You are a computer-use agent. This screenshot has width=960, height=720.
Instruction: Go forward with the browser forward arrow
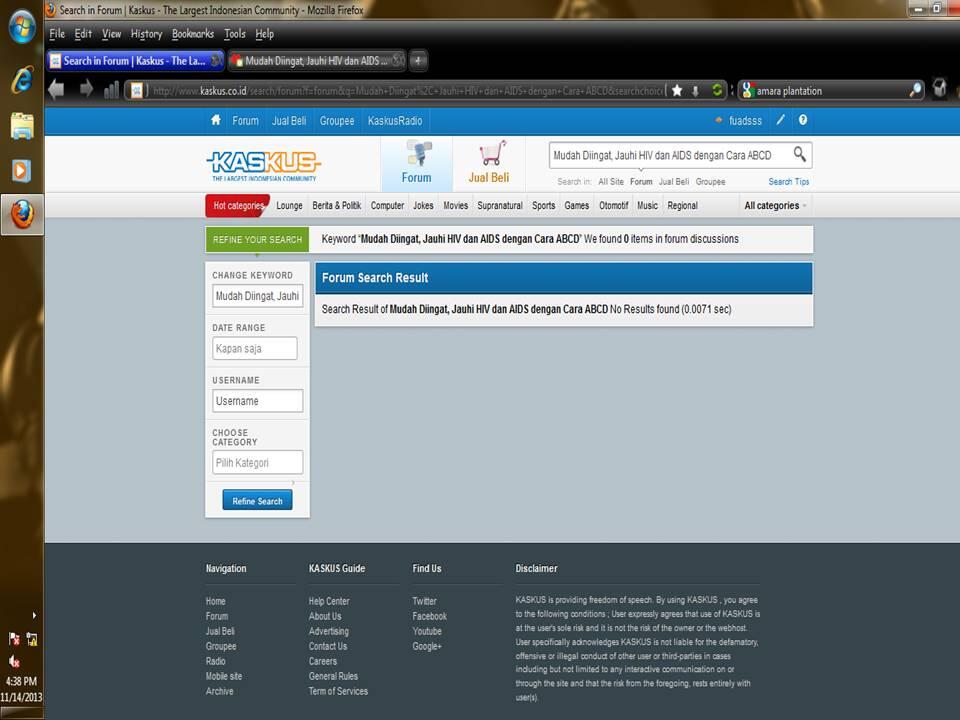(x=86, y=90)
